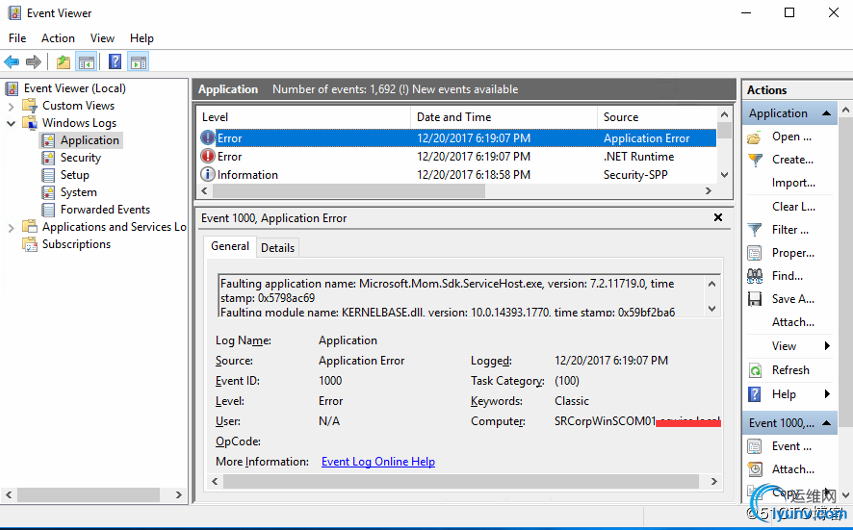
Task: Sort events by Date and Time column
Action: (x=503, y=117)
